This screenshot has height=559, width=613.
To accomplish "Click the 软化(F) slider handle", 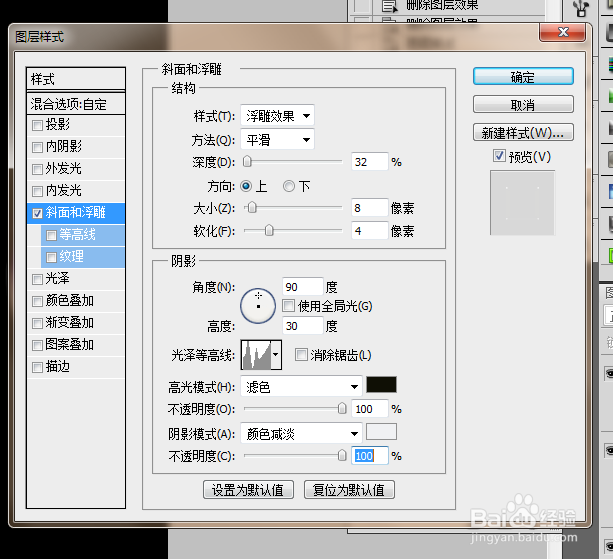I will click(269, 230).
